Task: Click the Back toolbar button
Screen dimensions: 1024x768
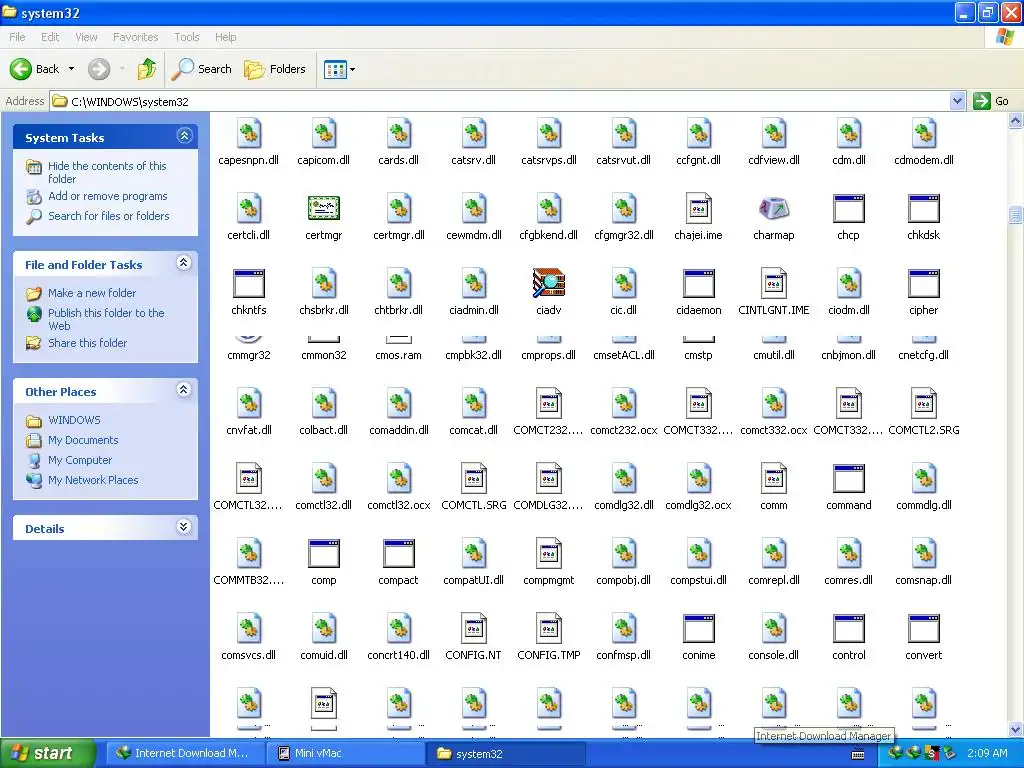Action: (35, 69)
